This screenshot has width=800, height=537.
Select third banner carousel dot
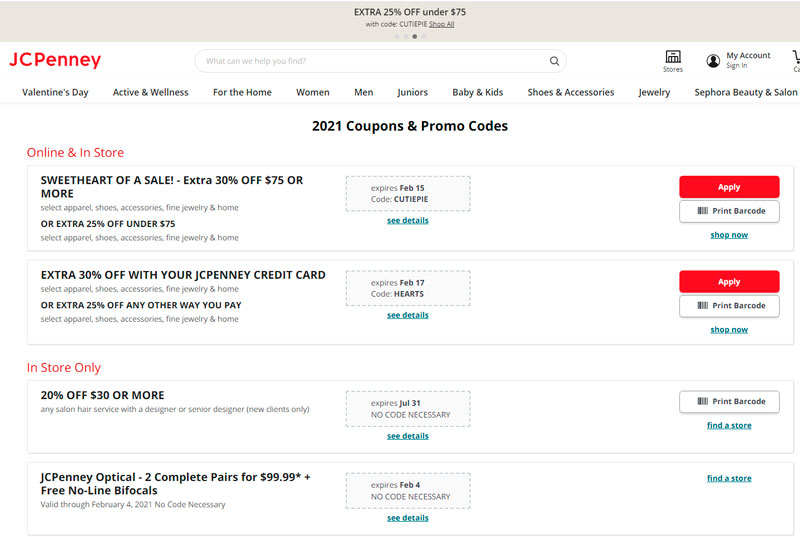click(415, 36)
